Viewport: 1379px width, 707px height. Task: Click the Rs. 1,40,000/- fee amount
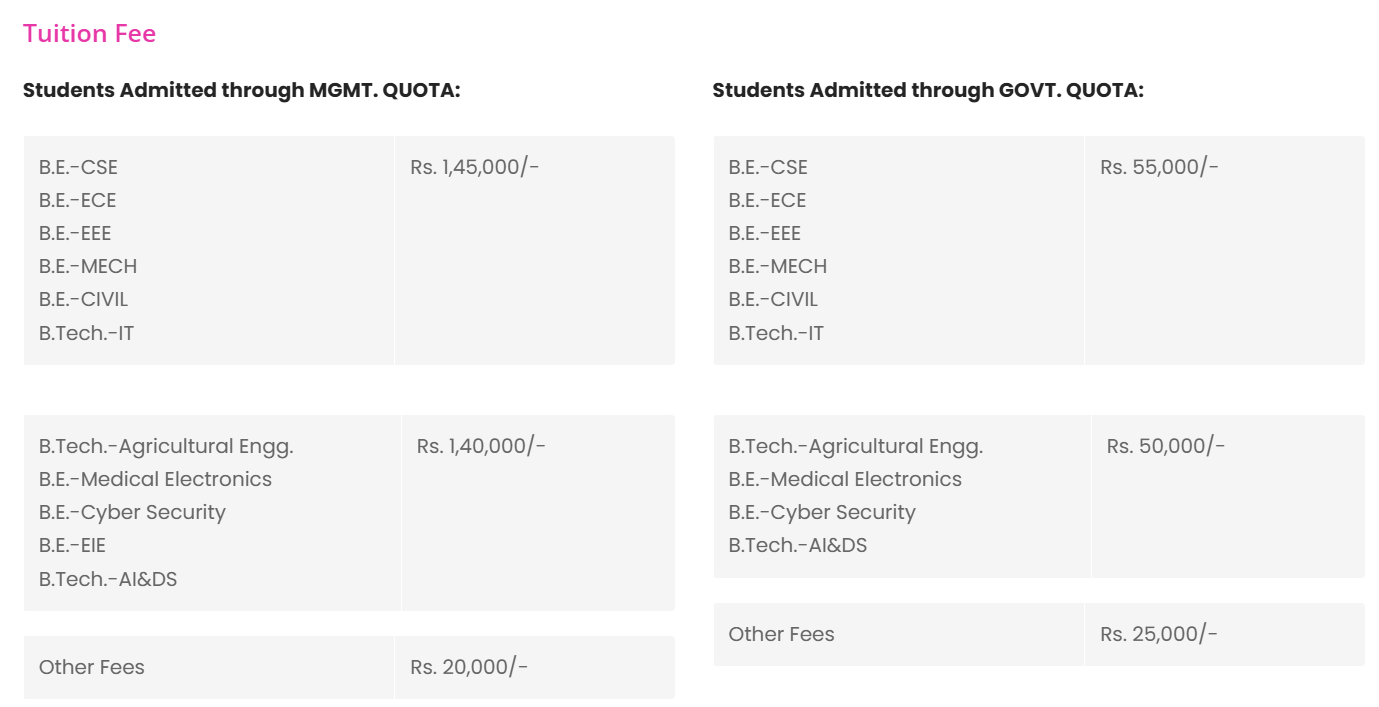(x=481, y=446)
